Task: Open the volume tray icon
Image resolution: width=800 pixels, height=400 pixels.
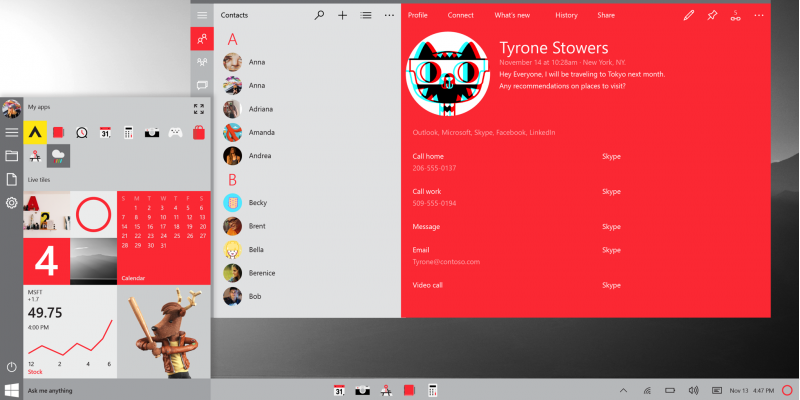Action: [693, 390]
